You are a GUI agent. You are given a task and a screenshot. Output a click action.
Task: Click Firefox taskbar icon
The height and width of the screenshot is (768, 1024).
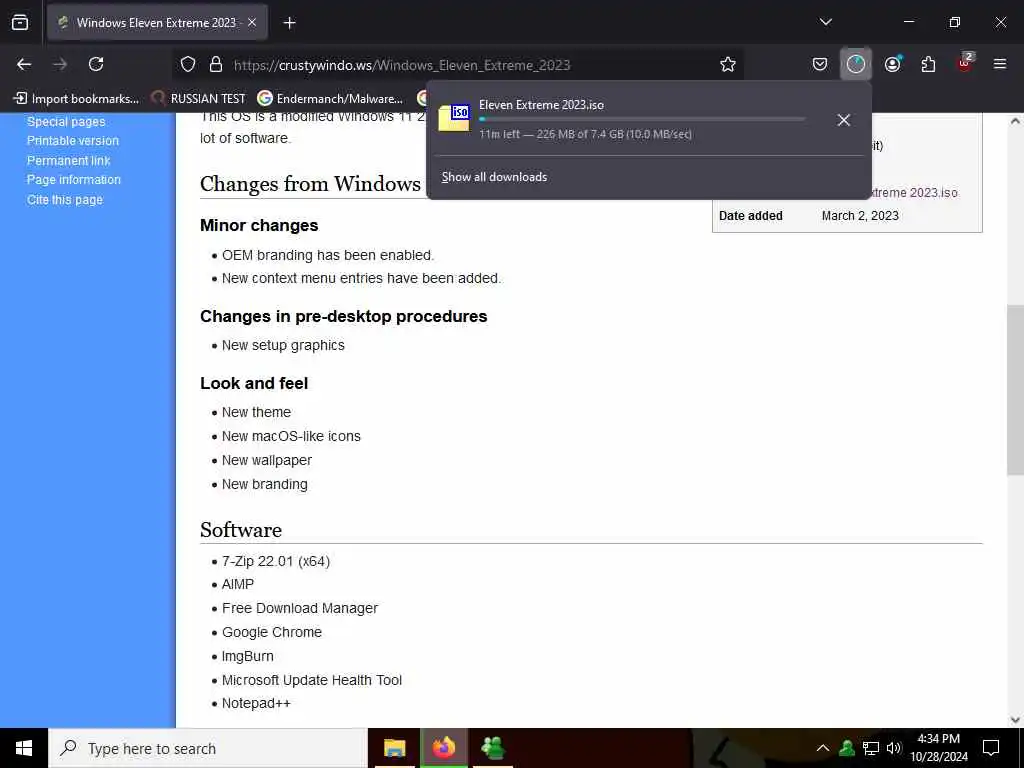[444, 748]
